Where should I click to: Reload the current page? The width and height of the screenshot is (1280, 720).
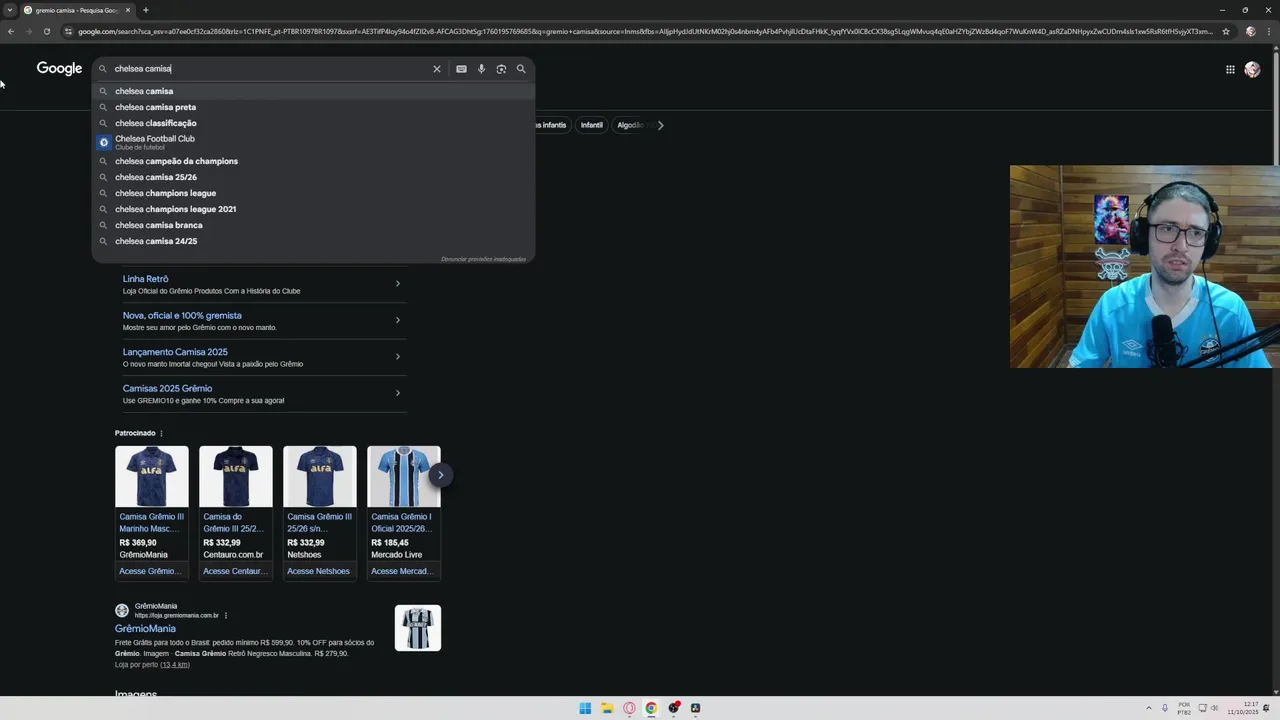click(46, 31)
